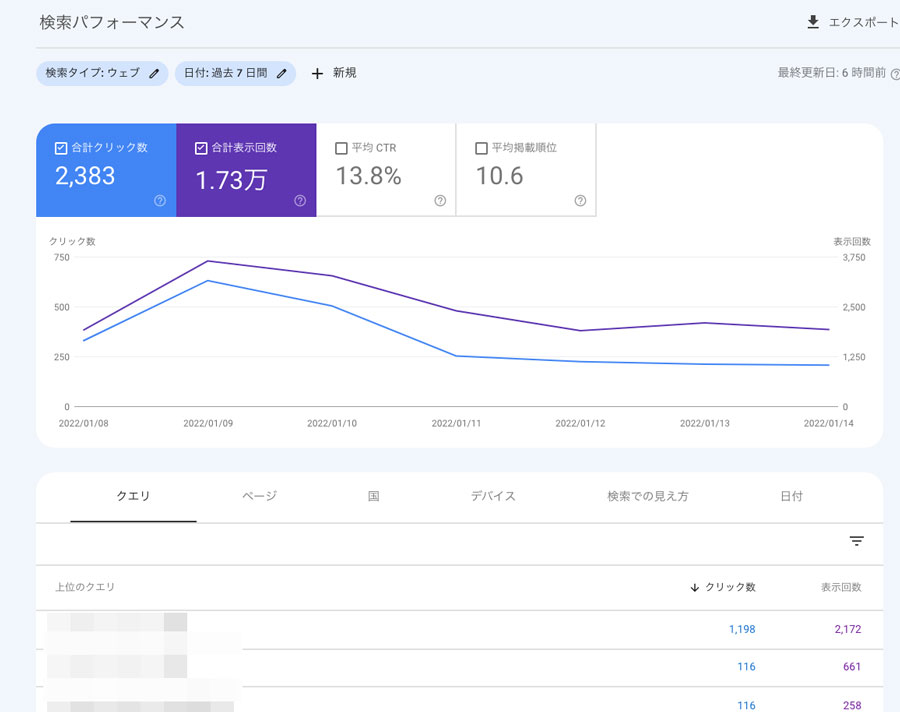
Task: Click the 2022/01/14 axis date label
Action: point(828,423)
